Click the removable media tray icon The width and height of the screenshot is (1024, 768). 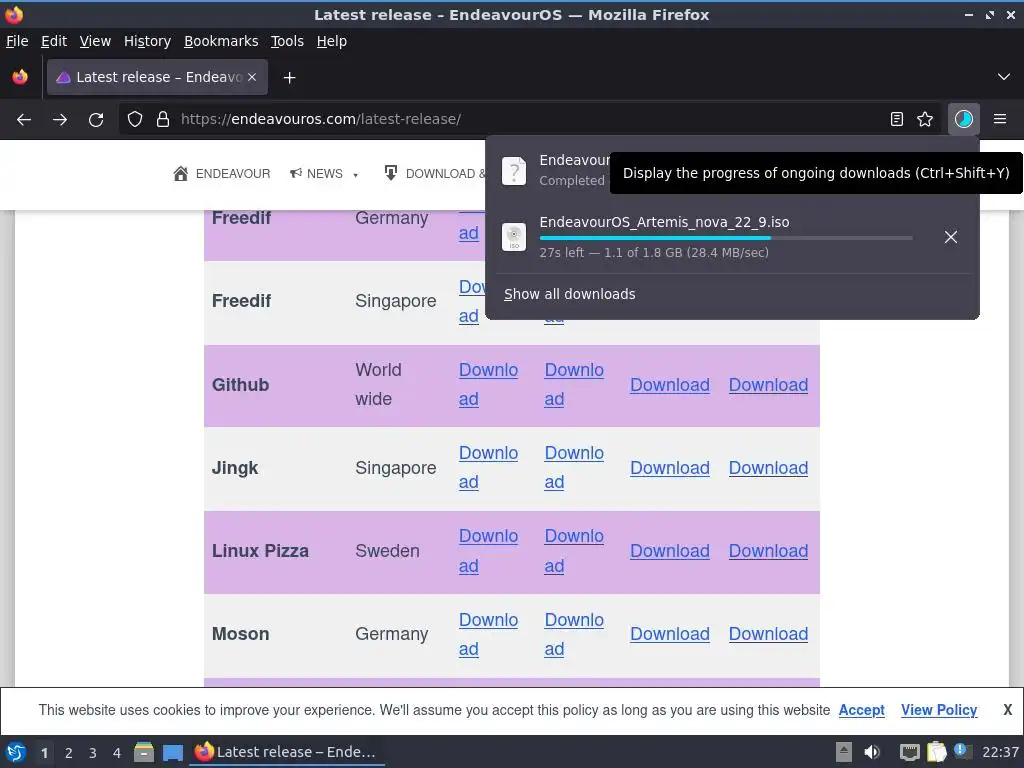coord(844,752)
